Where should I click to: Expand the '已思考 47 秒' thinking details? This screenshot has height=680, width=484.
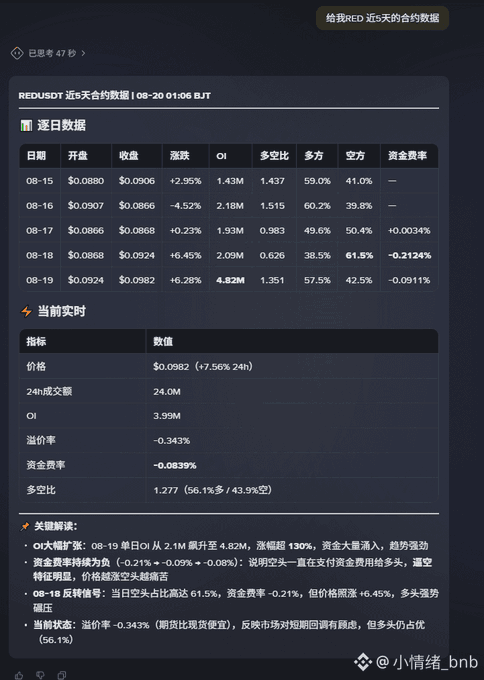point(57,53)
